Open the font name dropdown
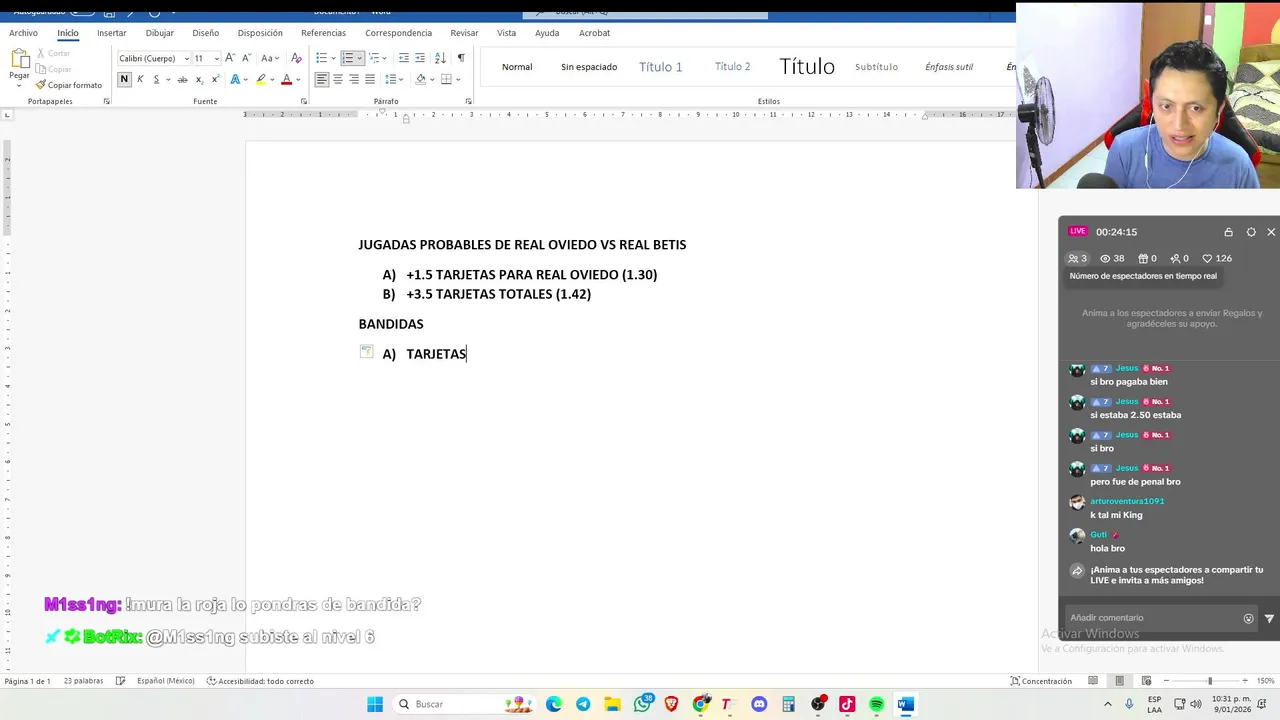The height and width of the screenshot is (720, 1280). coord(187,58)
